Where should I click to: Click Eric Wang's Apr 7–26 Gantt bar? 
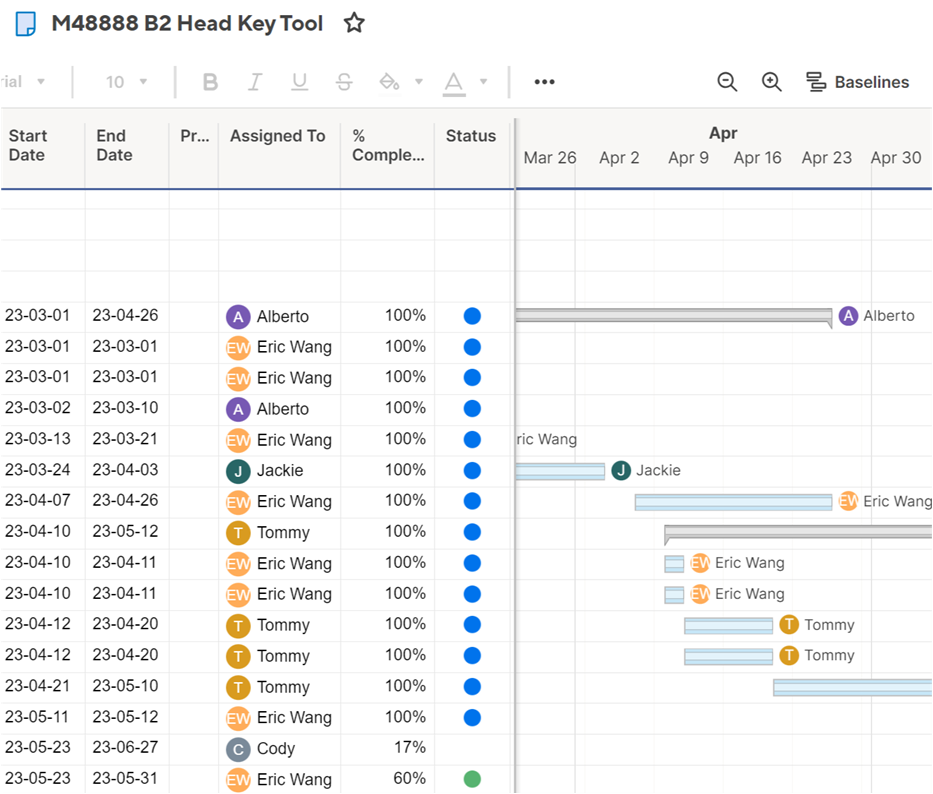pyautogui.click(x=733, y=502)
